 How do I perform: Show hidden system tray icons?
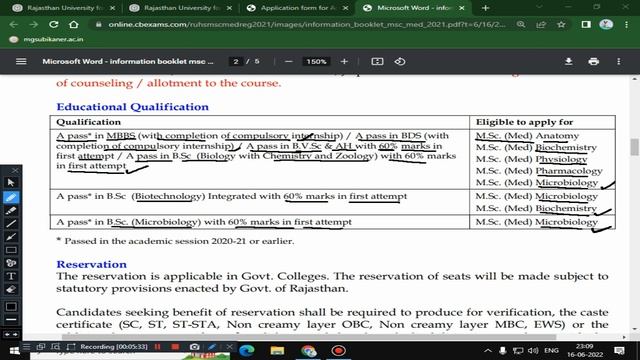click(x=488, y=351)
